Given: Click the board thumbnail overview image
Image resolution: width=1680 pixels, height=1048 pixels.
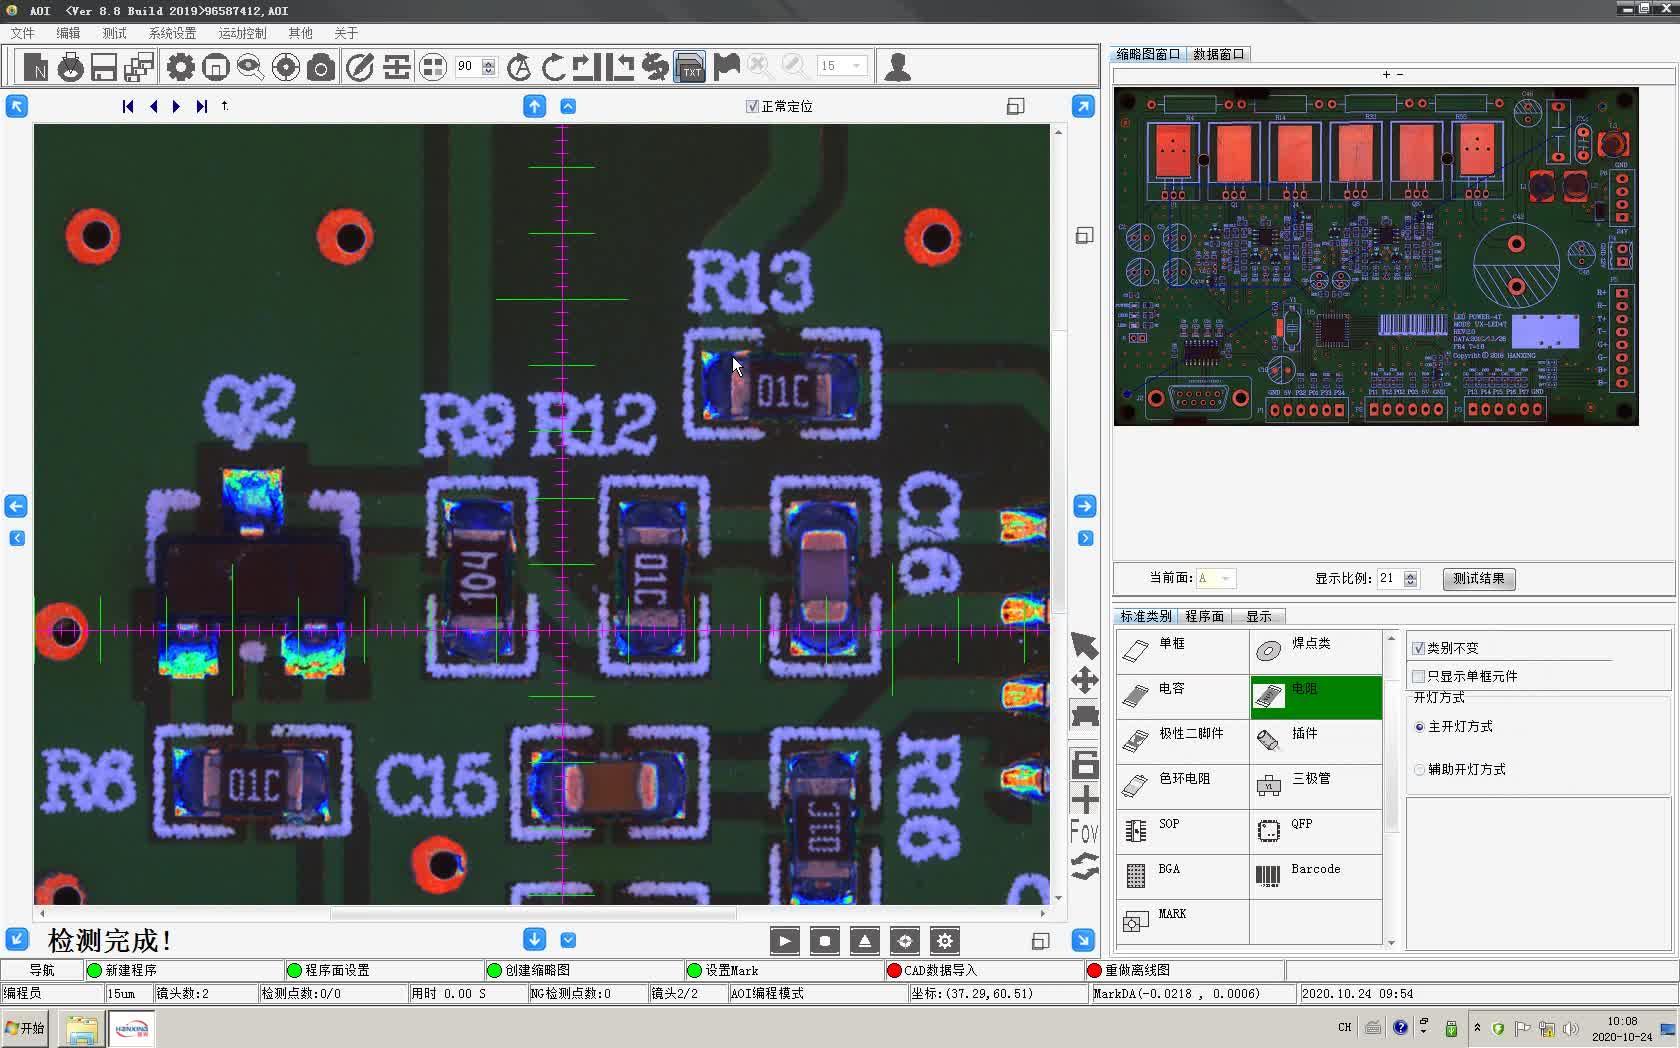Looking at the screenshot, I should tap(1376, 256).
